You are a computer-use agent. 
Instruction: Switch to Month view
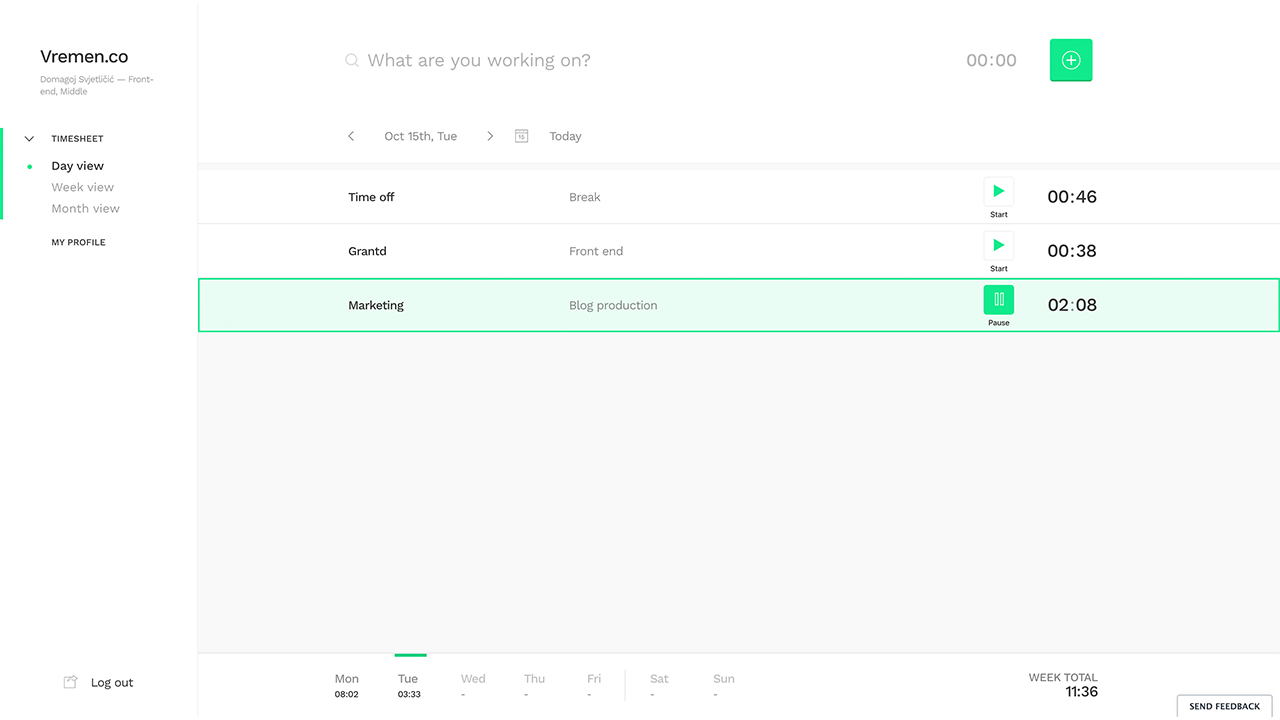click(x=85, y=208)
